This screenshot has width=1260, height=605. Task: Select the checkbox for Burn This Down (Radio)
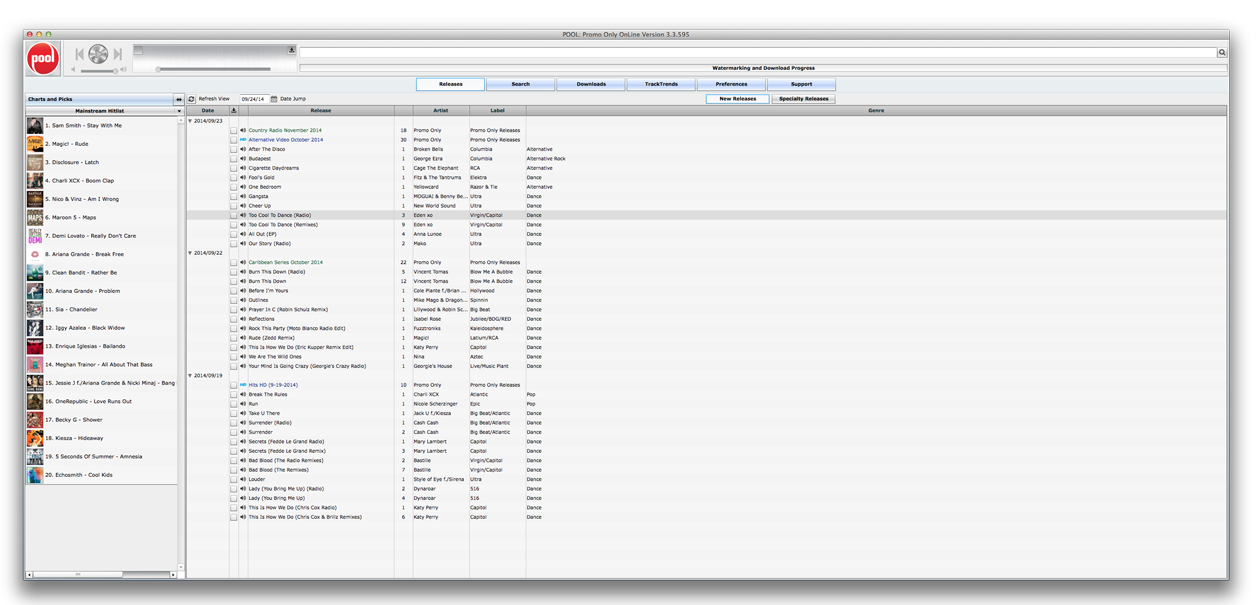(234, 272)
